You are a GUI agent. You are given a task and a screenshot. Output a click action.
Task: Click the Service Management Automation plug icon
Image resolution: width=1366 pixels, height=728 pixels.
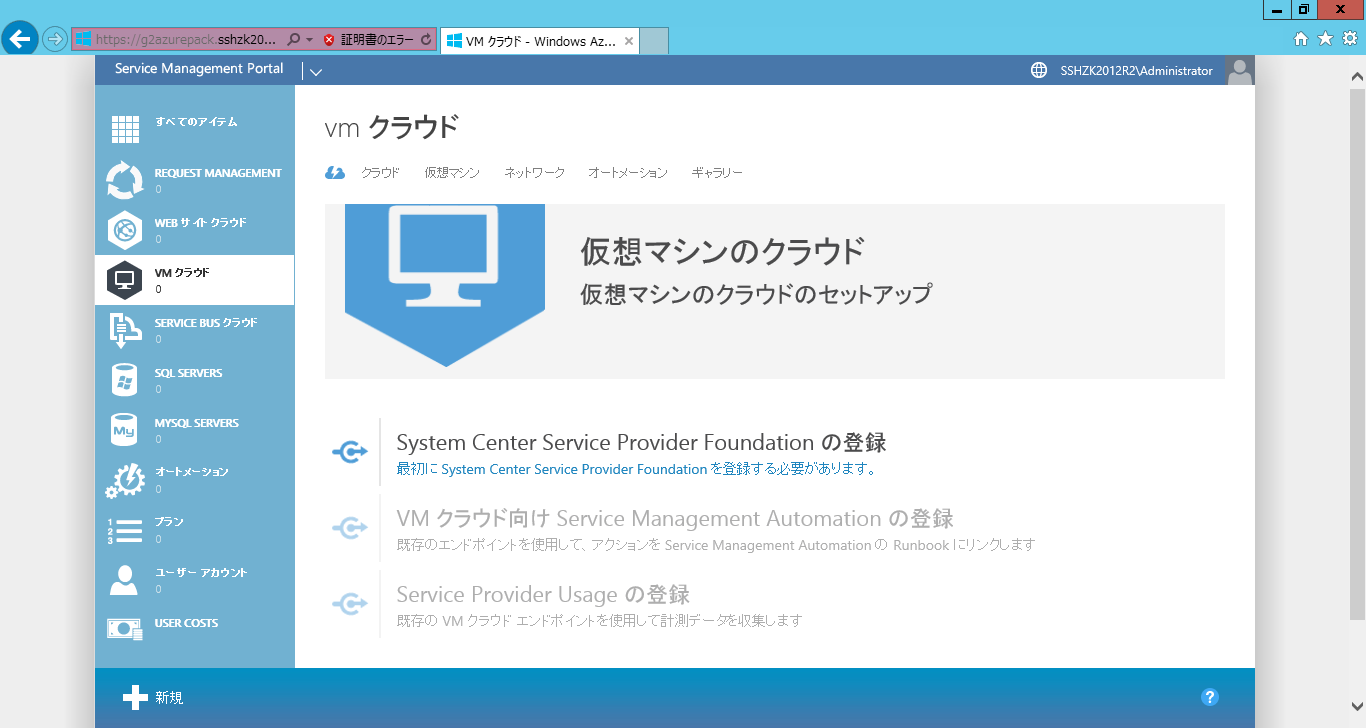[350, 528]
